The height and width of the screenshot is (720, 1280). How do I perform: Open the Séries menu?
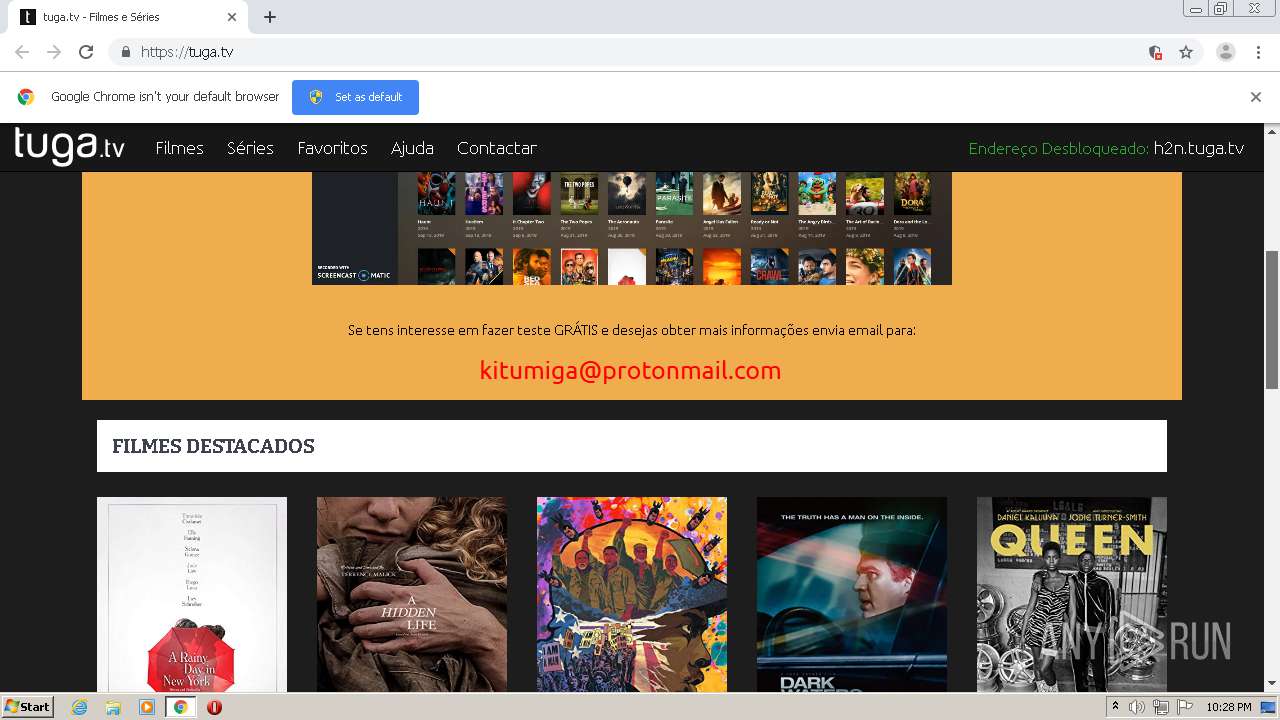coord(250,148)
